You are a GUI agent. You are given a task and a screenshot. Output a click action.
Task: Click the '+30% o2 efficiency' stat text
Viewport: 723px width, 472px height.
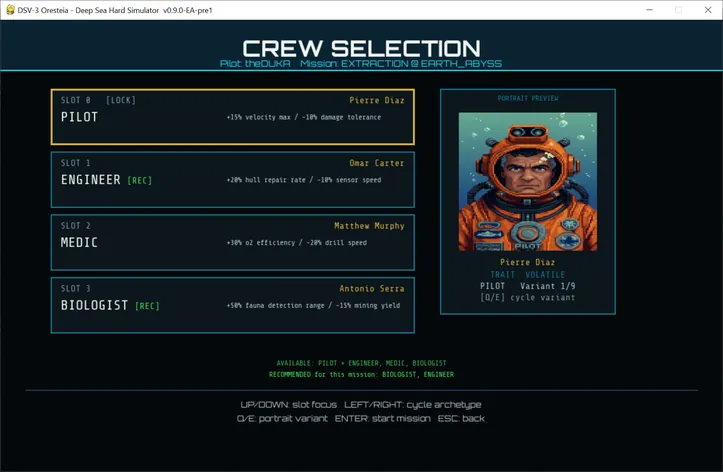pyautogui.click(x=261, y=242)
